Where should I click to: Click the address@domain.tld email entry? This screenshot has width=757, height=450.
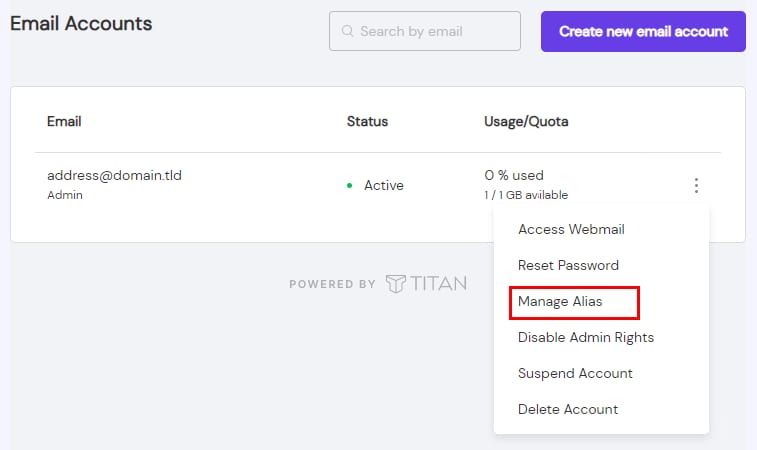(x=114, y=176)
